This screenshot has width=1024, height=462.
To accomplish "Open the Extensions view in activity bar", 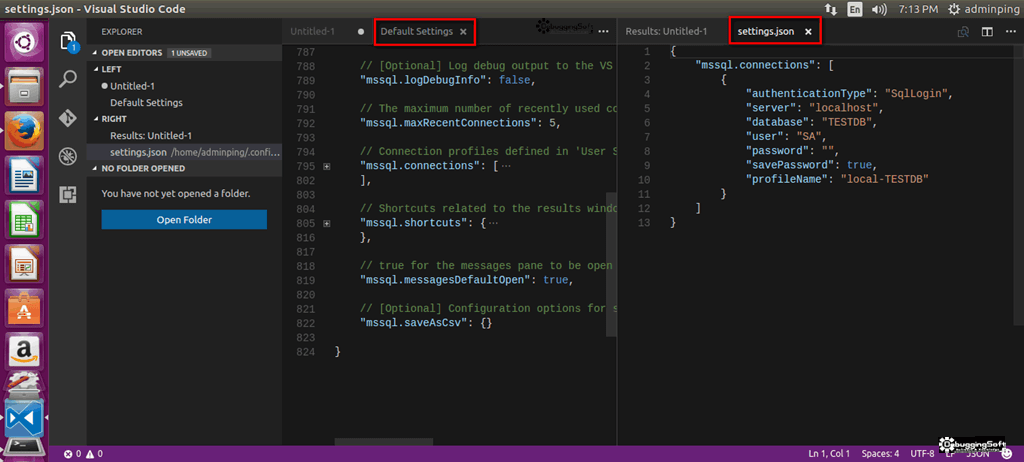I will click(68, 194).
